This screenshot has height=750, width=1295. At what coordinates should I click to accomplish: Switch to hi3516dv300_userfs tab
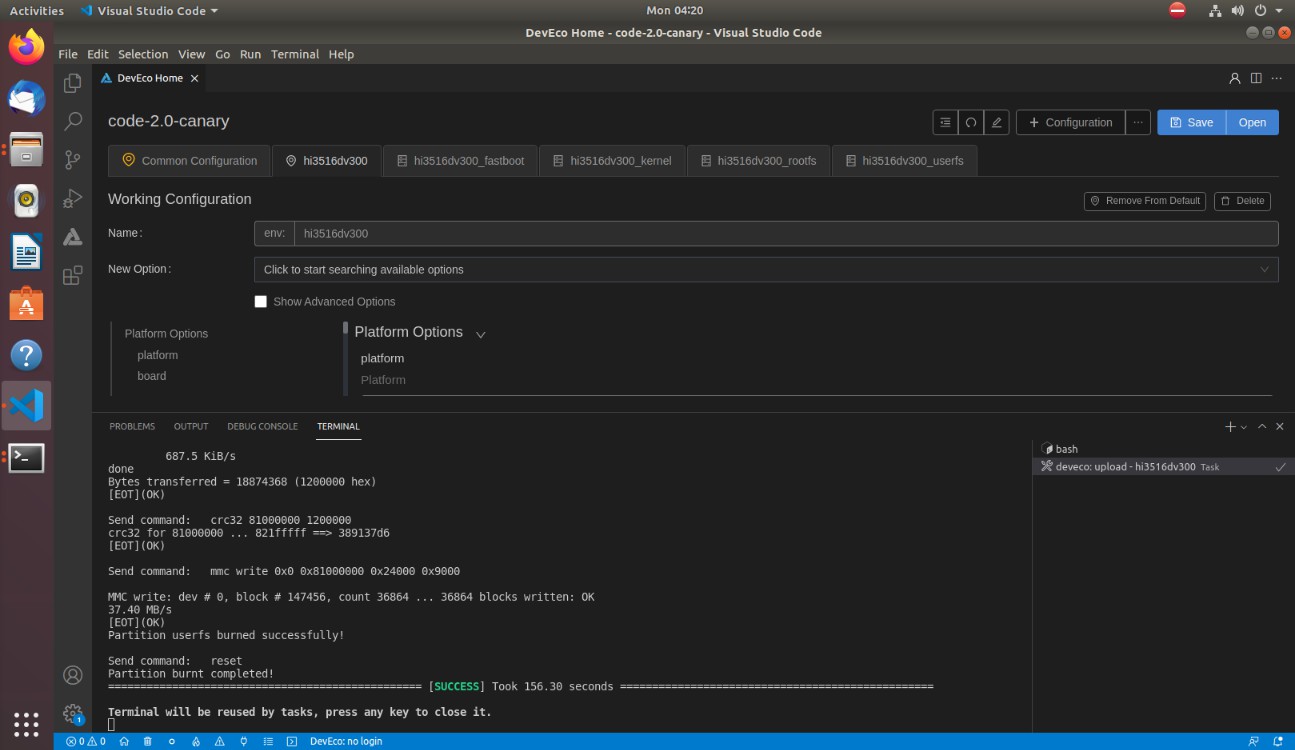pyautogui.click(x=904, y=160)
